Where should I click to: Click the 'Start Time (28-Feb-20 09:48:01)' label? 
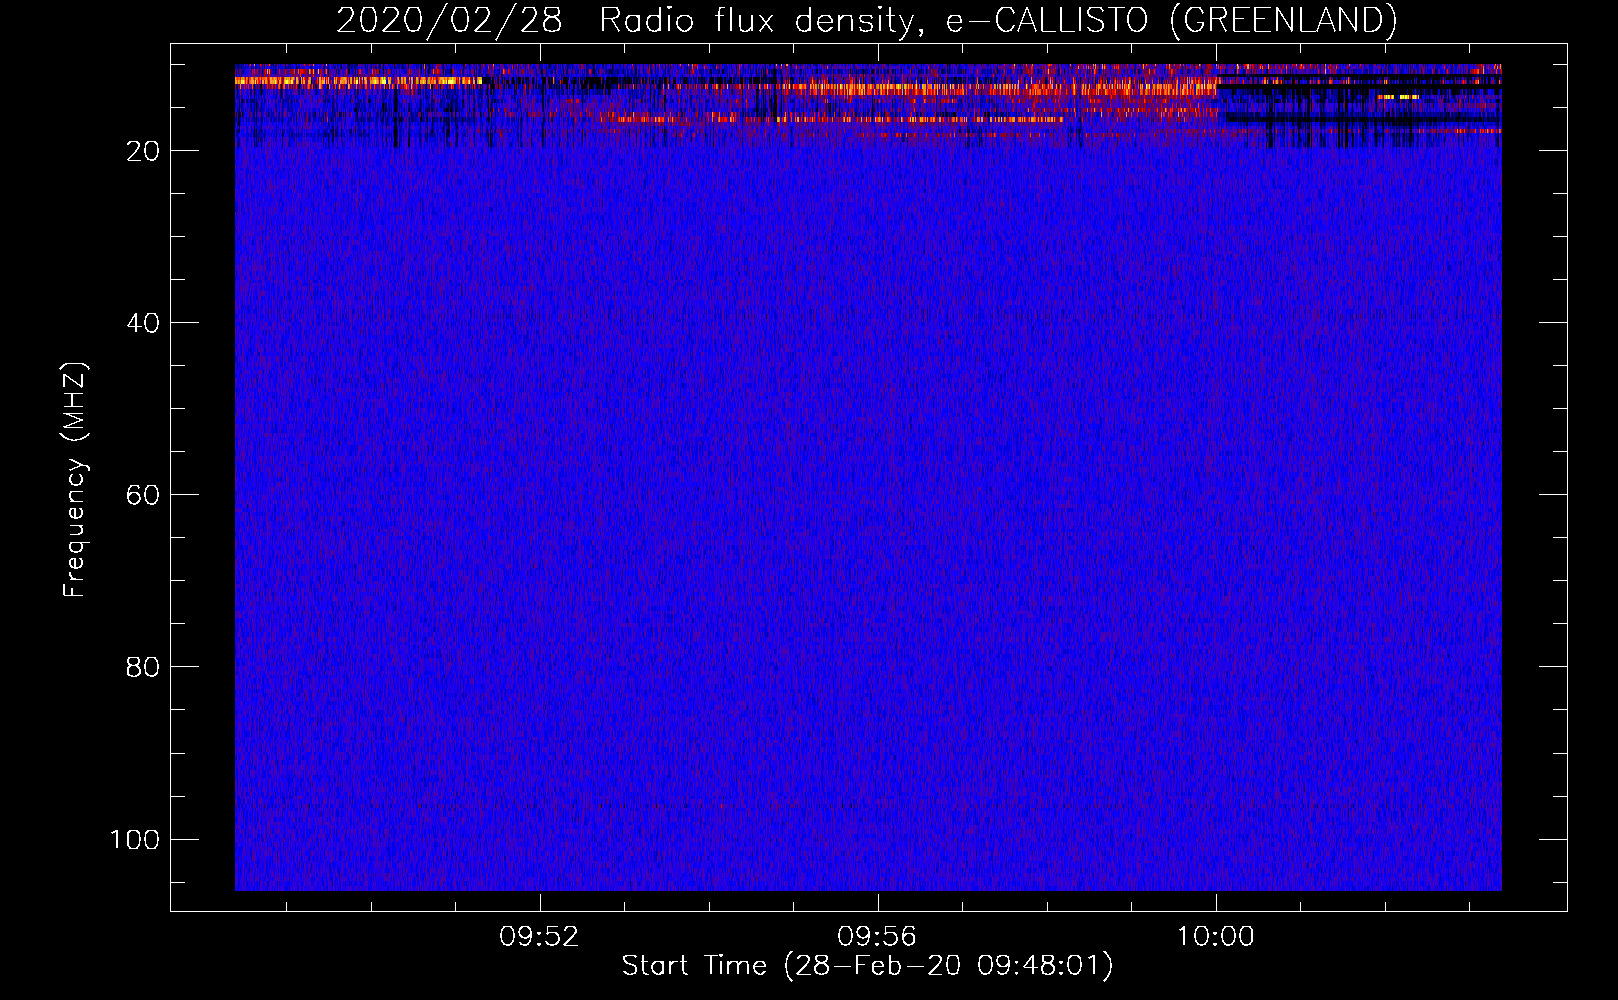point(867,966)
